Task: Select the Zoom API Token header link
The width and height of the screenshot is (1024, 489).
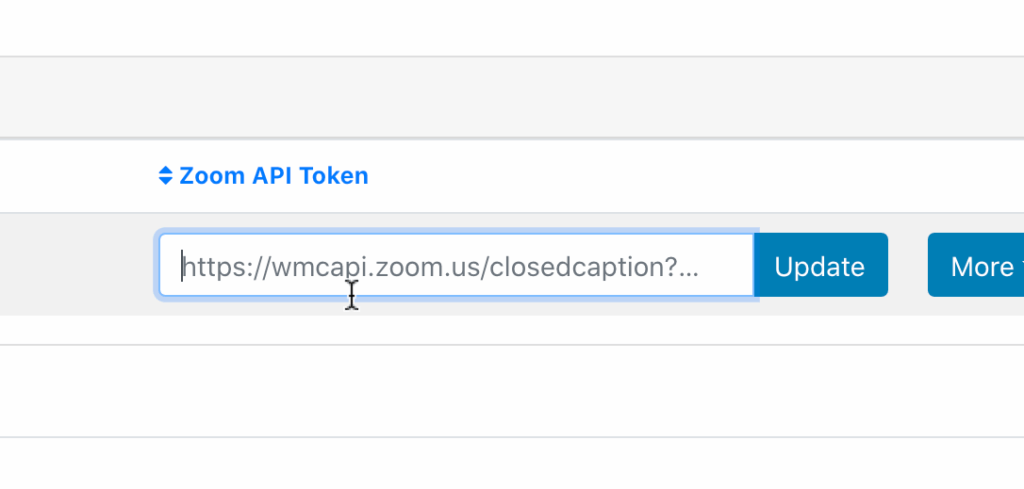Action: point(273,176)
